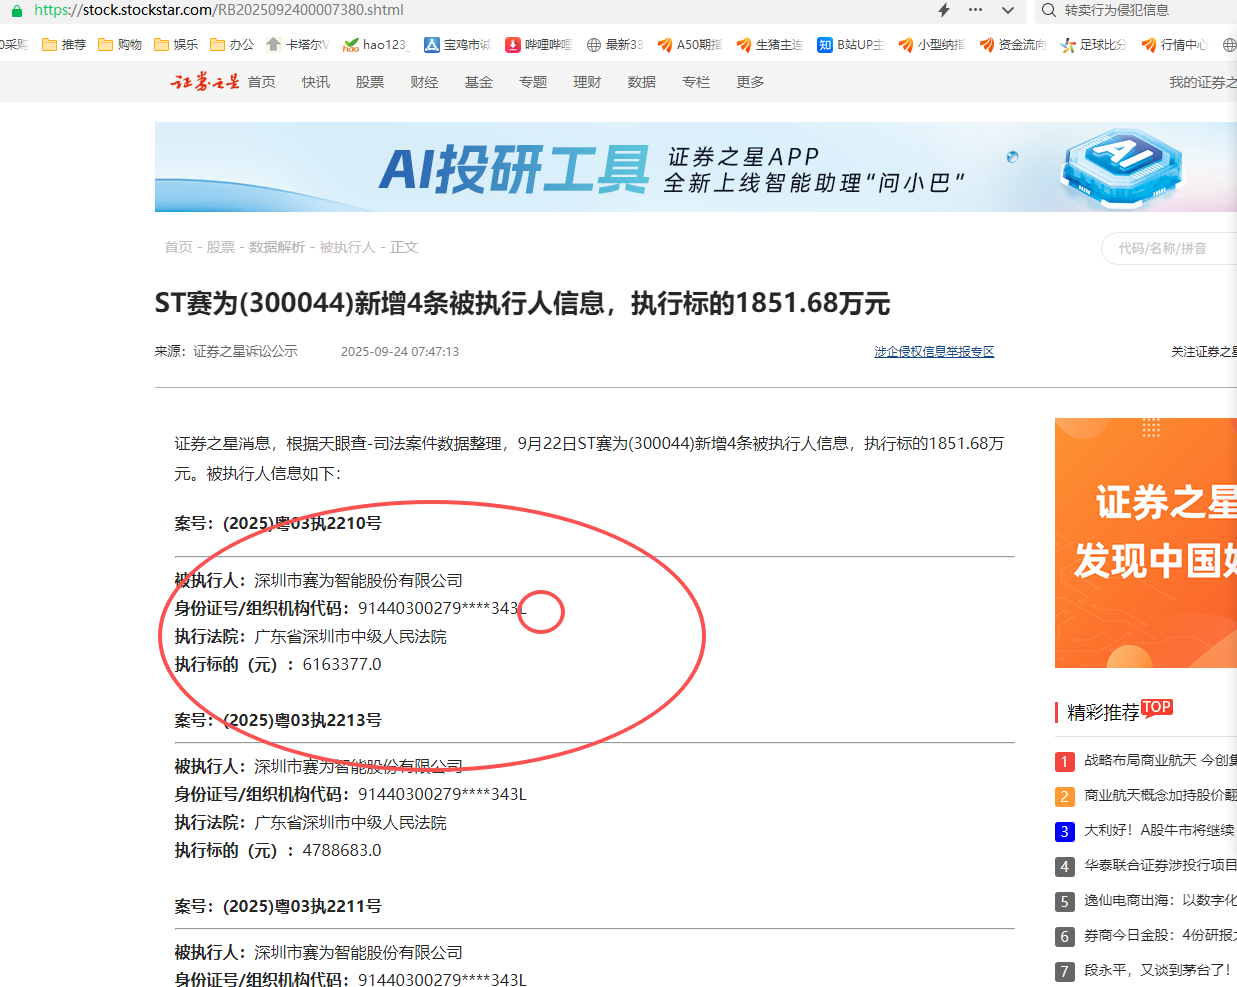Viewport: 1237px width, 987px height.
Task: Open the 哔哩哔哩 bookmark
Action: (x=539, y=45)
